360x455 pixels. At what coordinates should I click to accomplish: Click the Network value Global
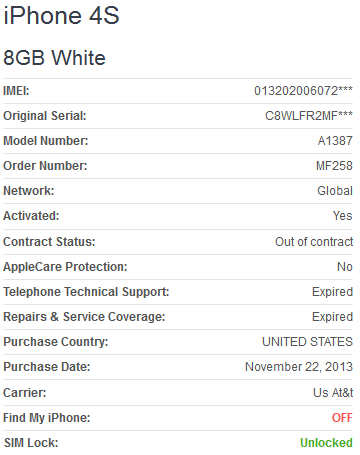point(335,191)
